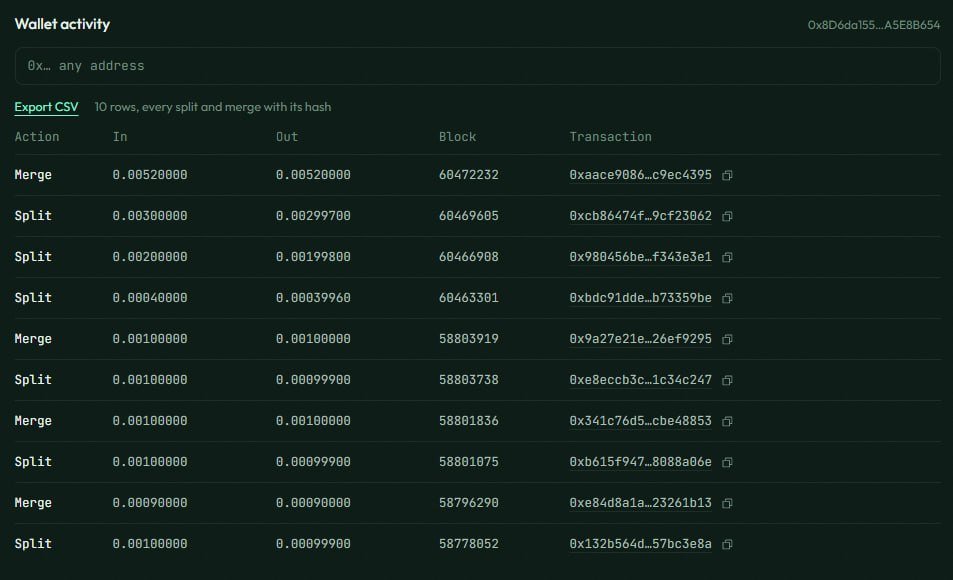Viewport: 953px width, 580px height.
Task: Click the Transaction column header
Action: point(610,137)
